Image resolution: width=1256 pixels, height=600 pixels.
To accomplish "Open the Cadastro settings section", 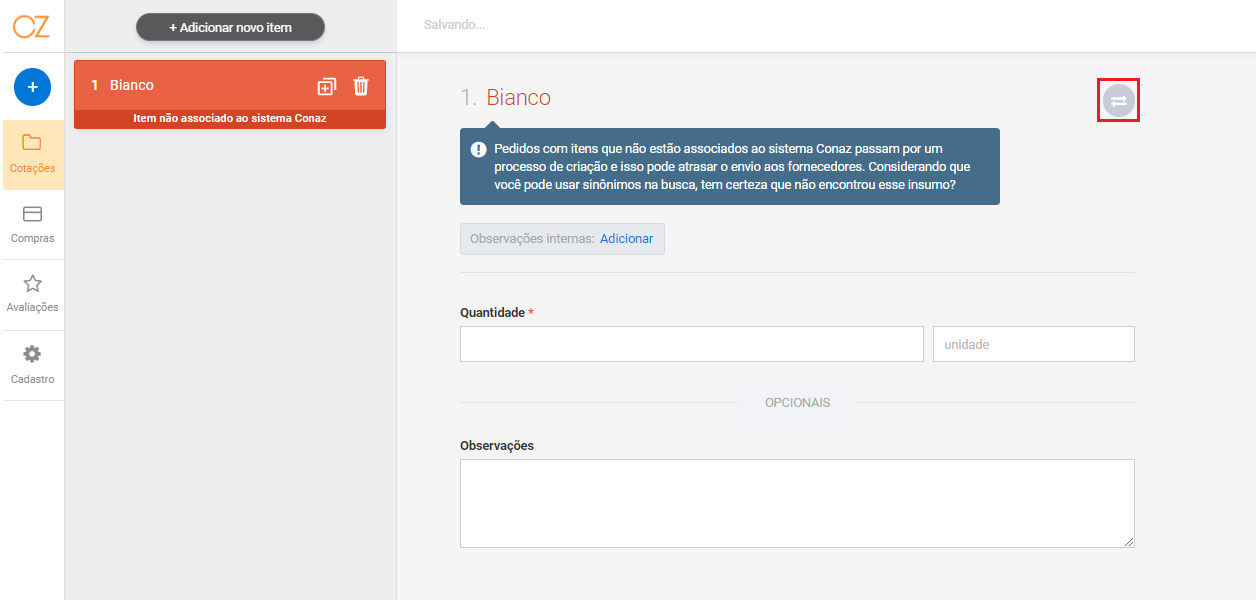I will [x=33, y=365].
